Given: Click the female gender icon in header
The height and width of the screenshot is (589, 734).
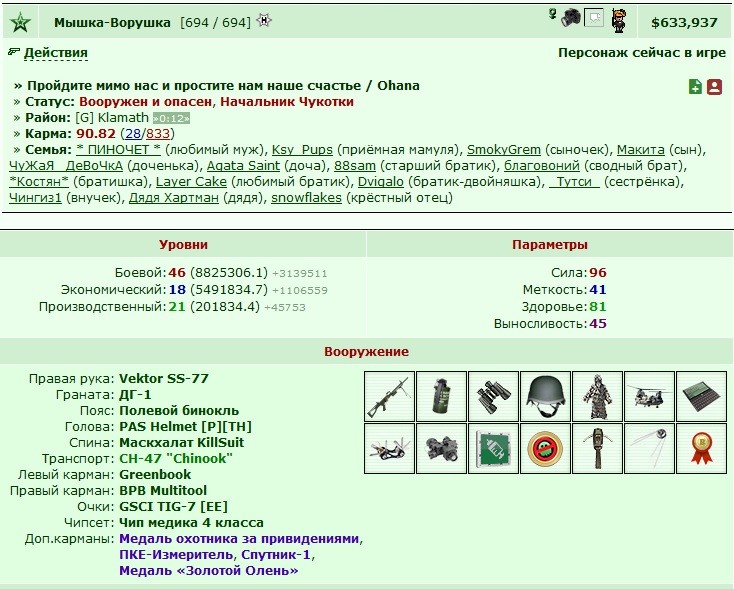Looking at the screenshot, I should pyautogui.click(x=552, y=14).
